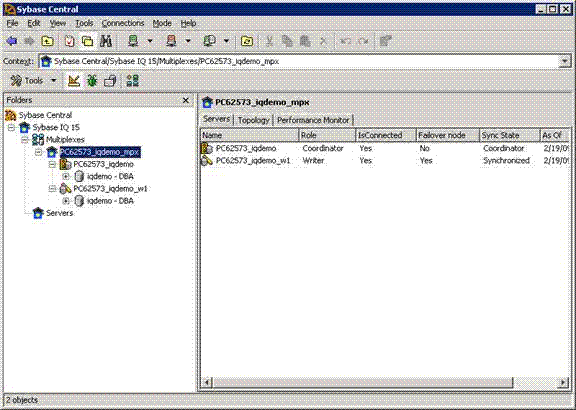Select Sybase Central root tree item

click(x=45, y=115)
